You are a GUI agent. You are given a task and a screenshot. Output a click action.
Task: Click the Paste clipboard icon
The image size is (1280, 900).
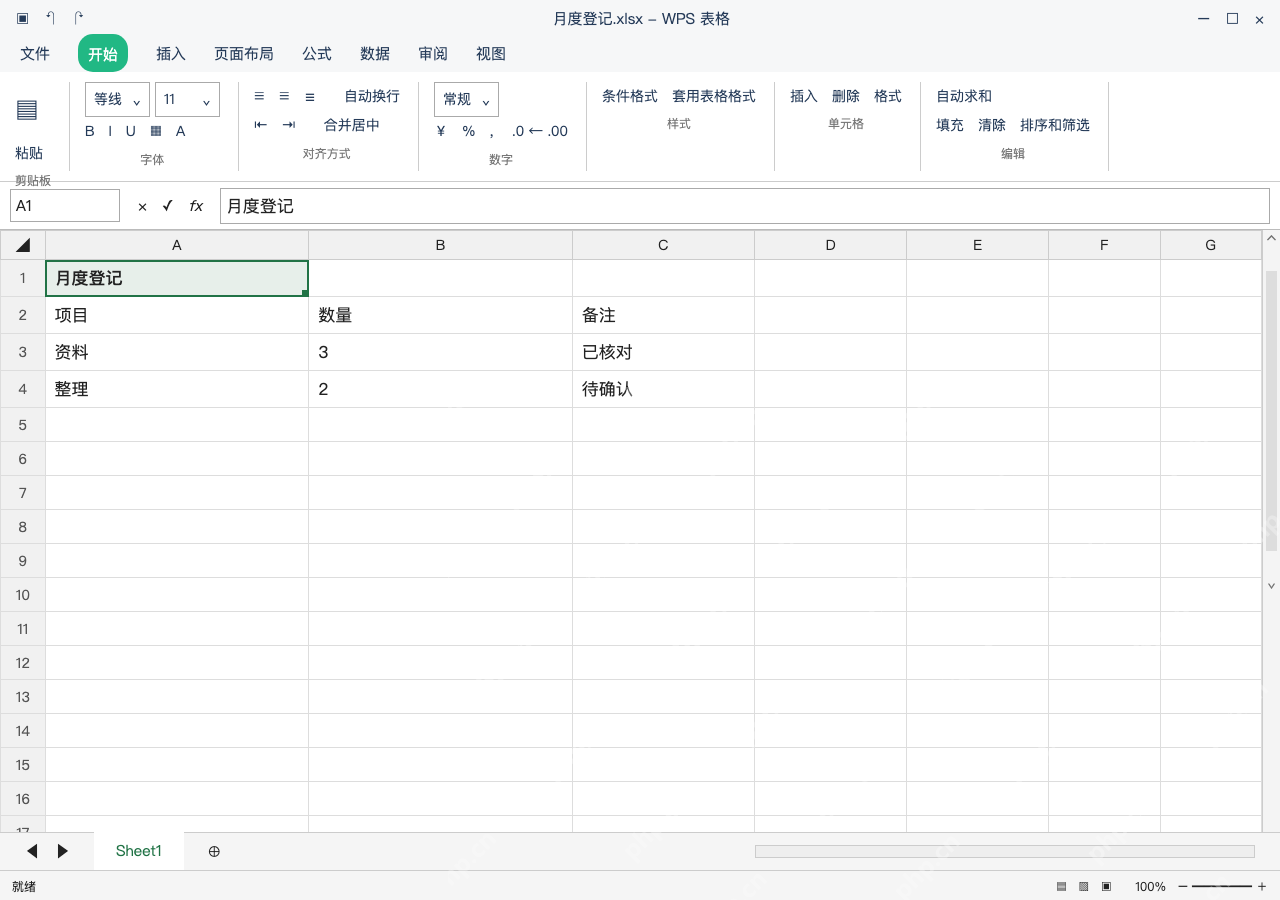tap(27, 110)
